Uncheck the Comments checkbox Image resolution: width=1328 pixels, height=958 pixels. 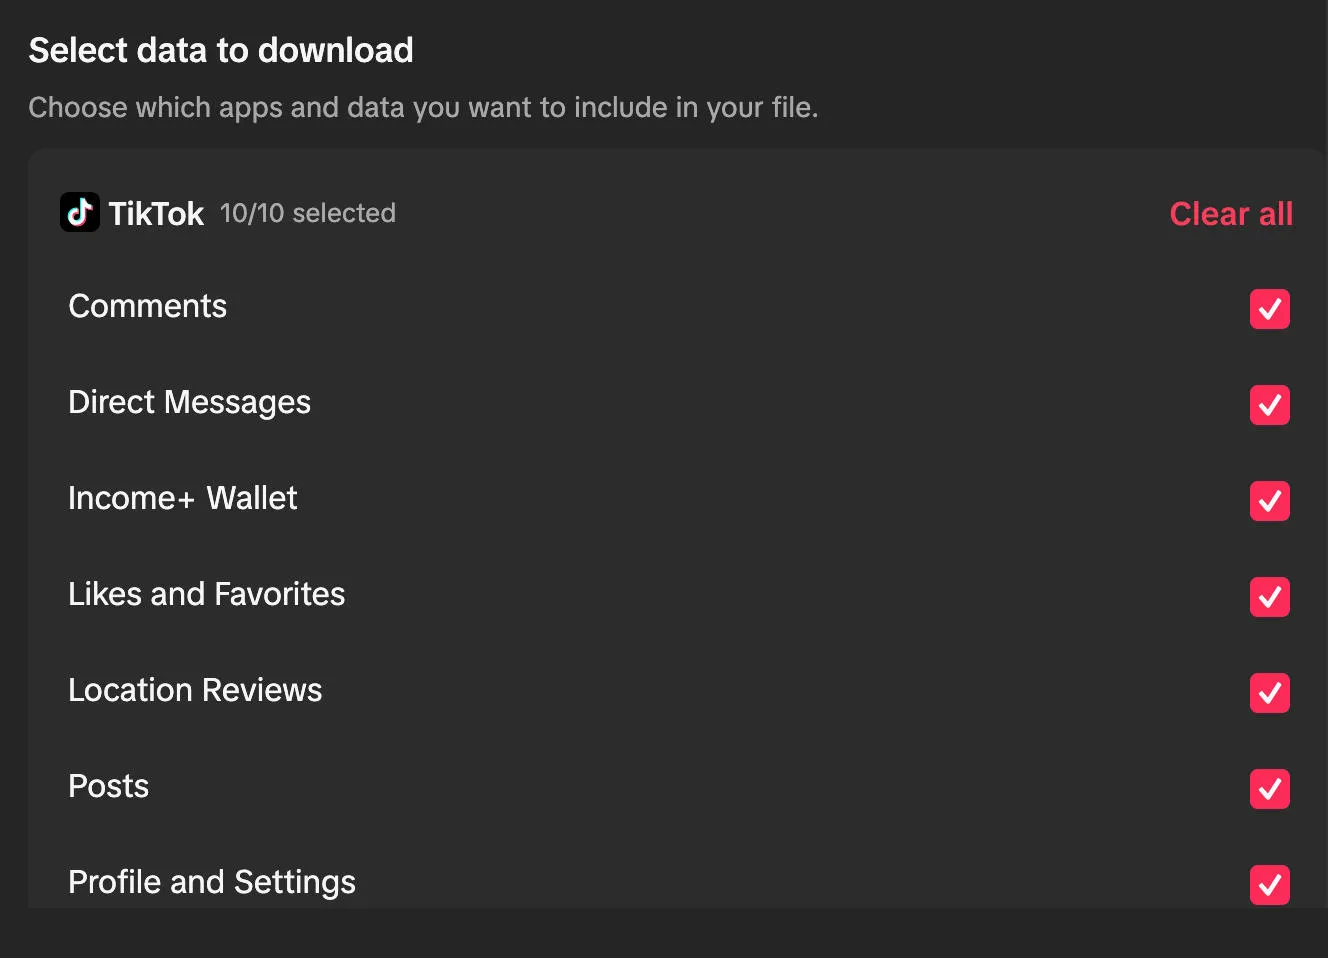(1269, 309)
